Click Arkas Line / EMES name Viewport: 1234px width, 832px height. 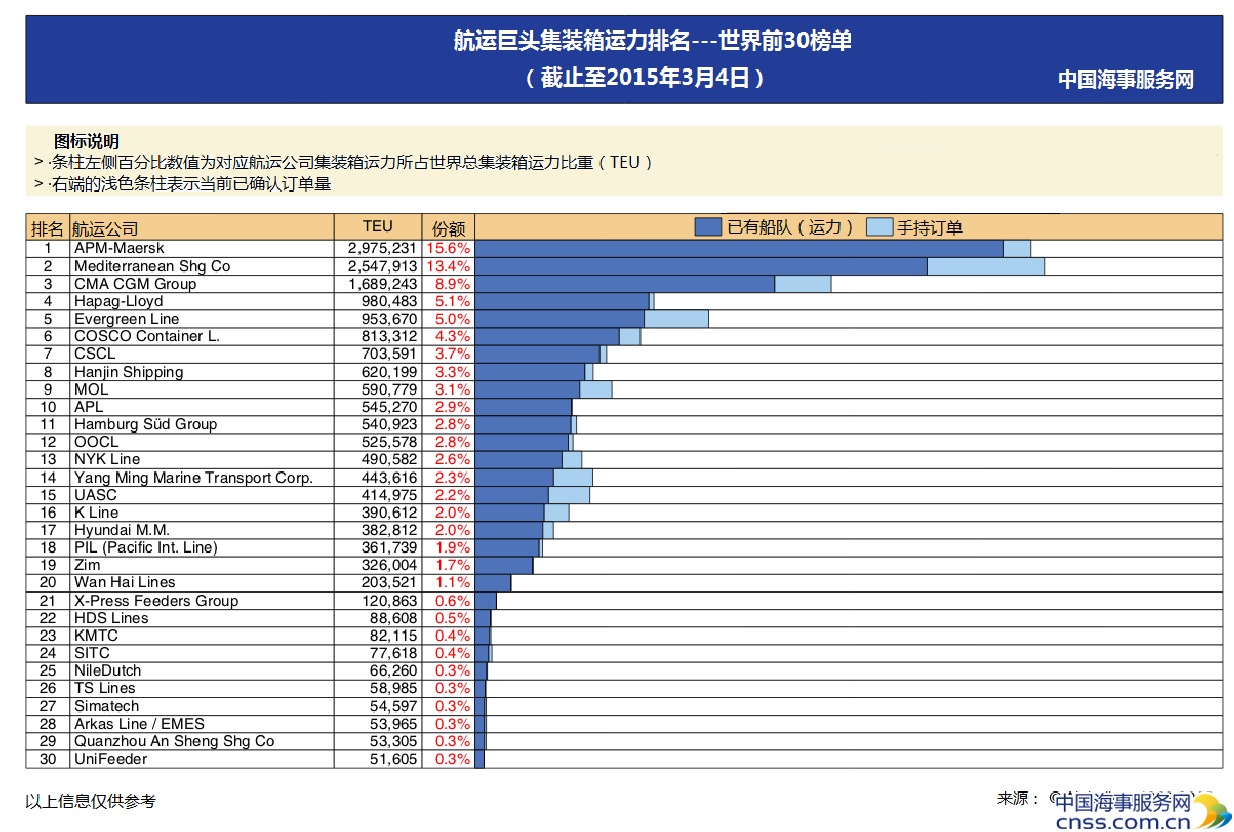[139, 724]
